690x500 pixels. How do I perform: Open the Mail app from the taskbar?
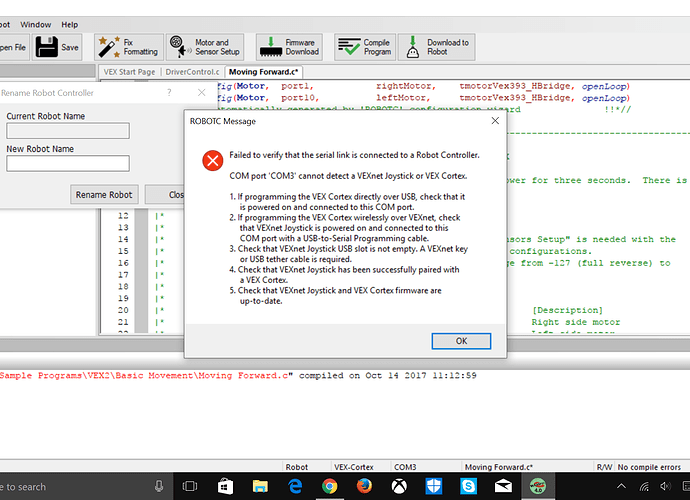click(503, 486)
